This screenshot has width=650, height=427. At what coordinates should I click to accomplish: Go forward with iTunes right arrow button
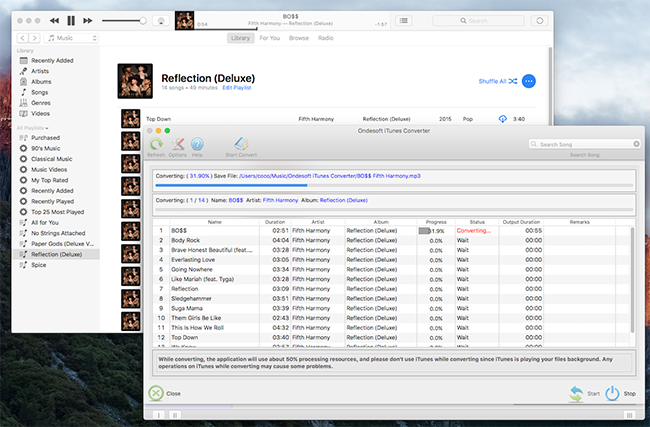(34, 38)
